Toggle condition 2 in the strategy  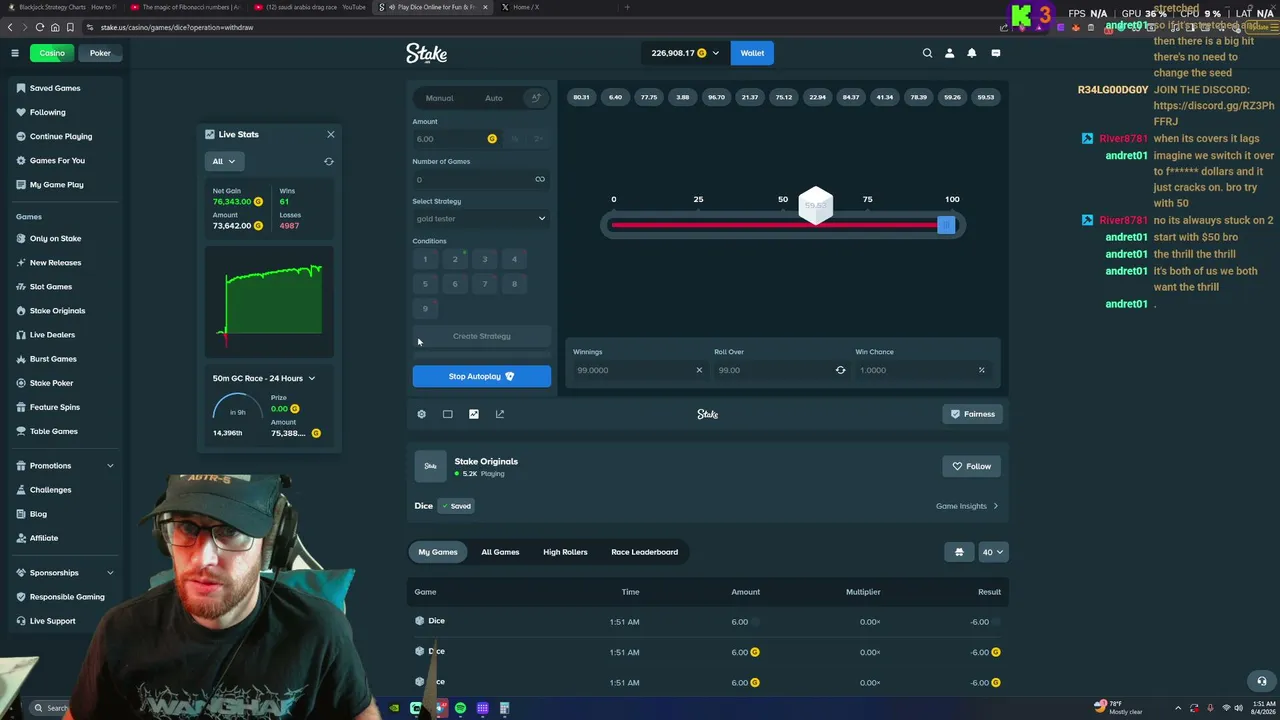coord(455,259)
